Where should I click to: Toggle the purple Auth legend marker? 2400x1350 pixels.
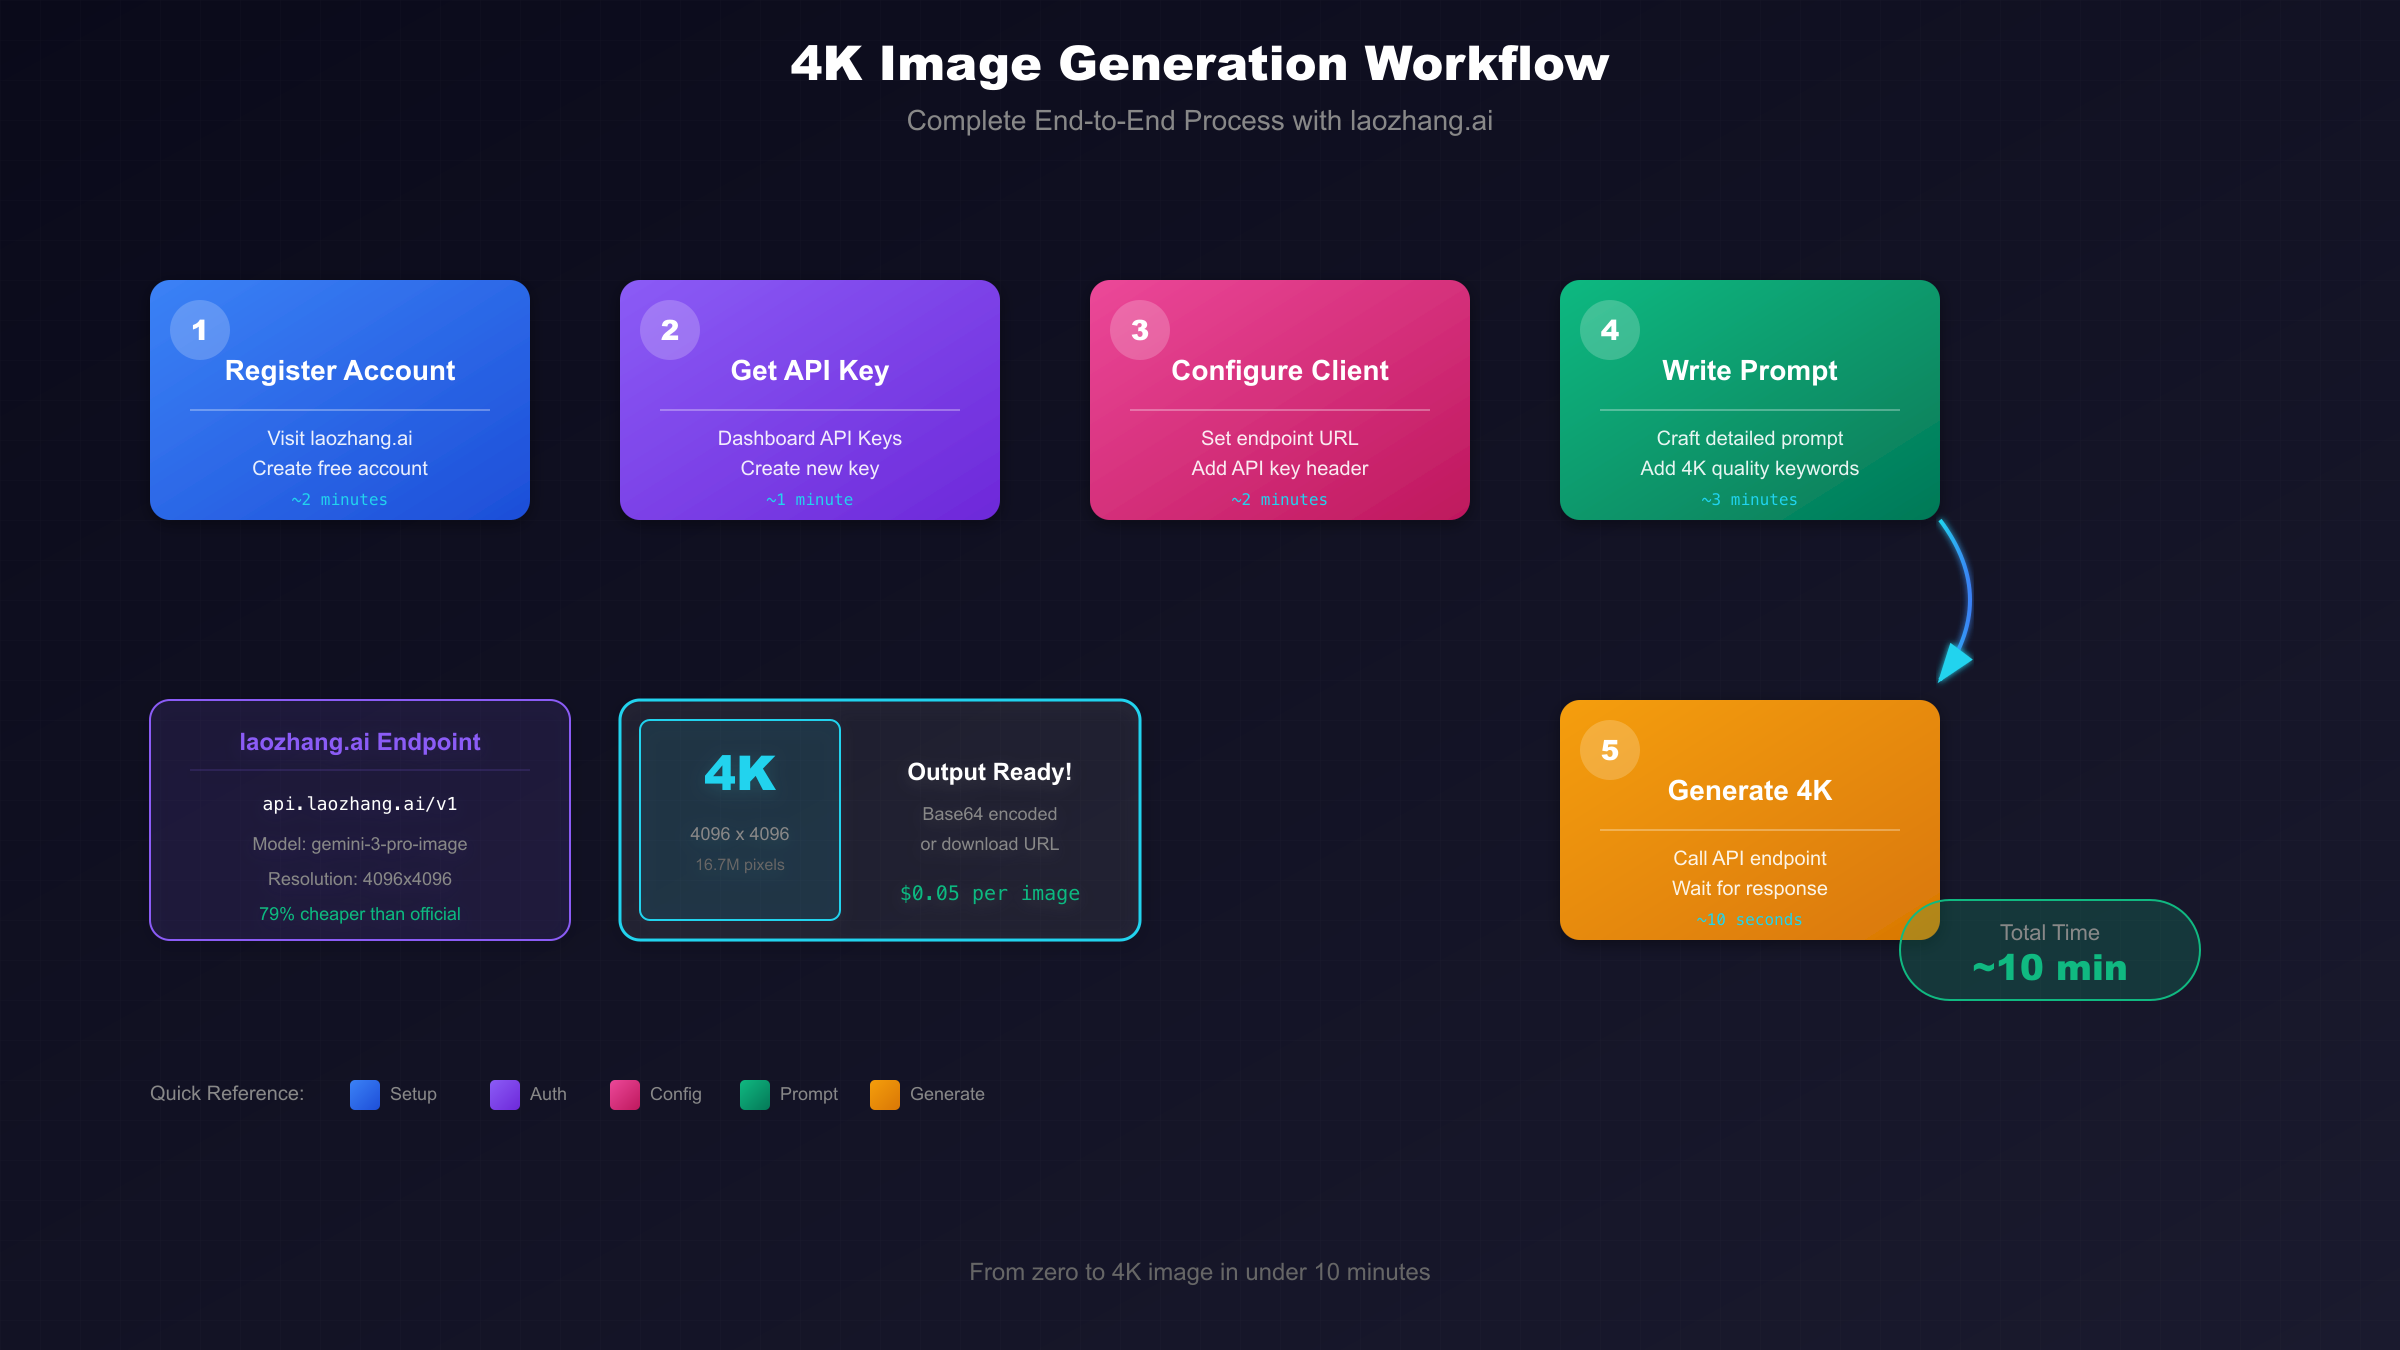504,1094
